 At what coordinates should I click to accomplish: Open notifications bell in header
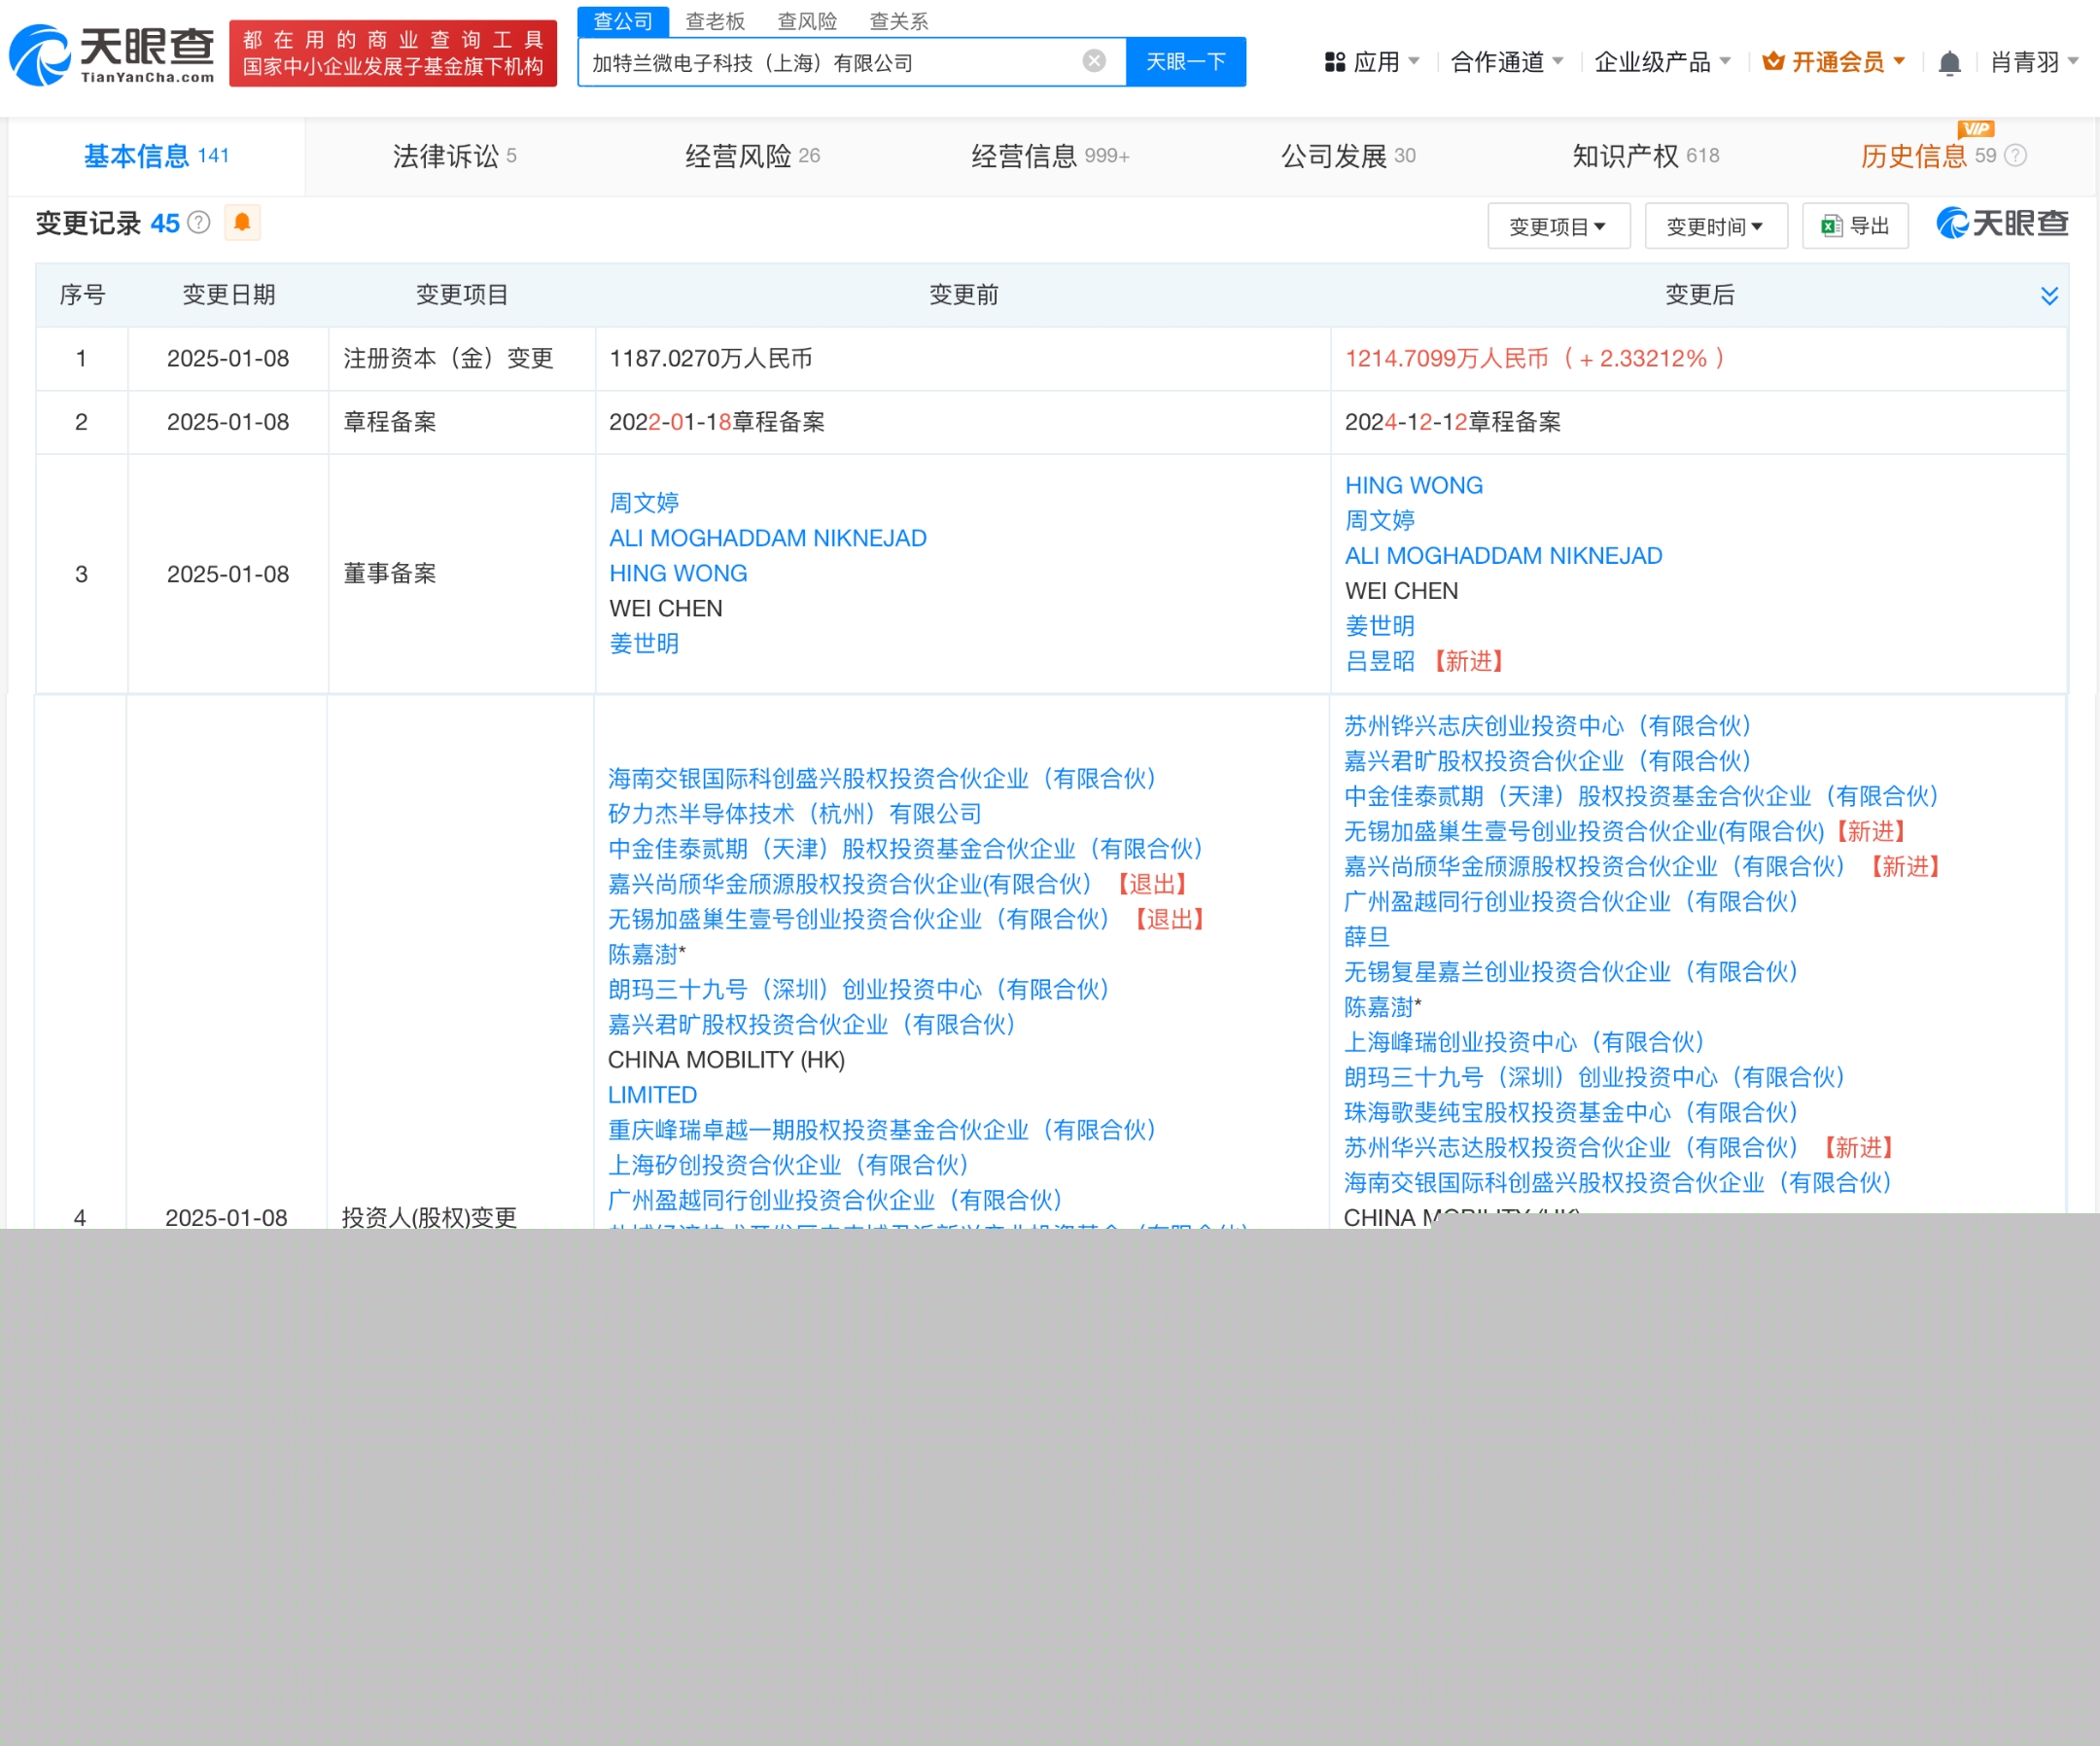[1949, 63]
